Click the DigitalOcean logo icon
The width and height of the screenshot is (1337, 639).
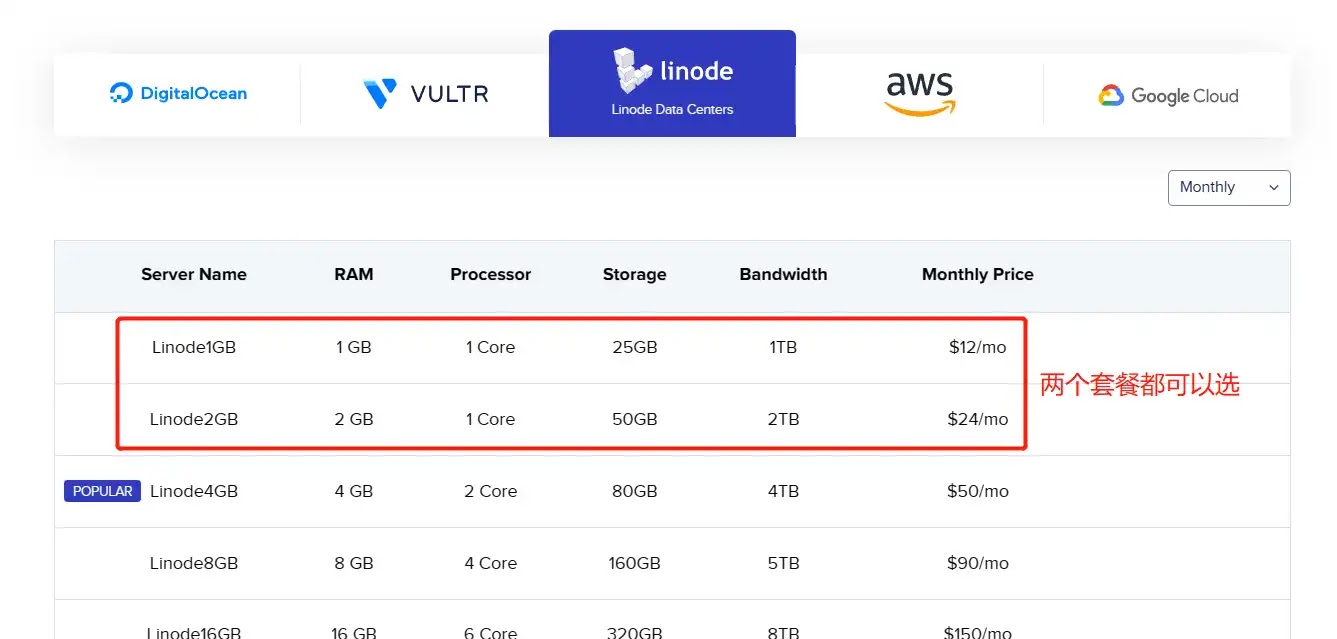(121, 94)
